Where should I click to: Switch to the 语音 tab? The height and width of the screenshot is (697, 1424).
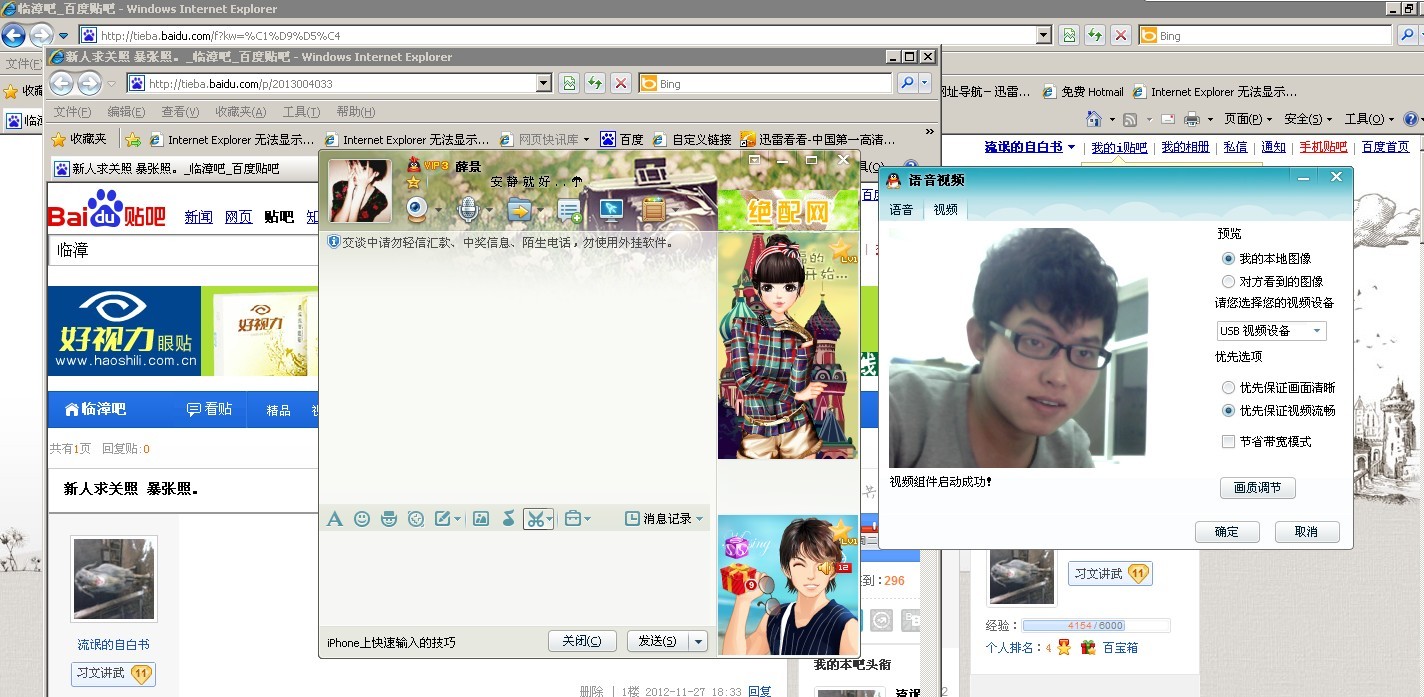click(x=901, y=210)
